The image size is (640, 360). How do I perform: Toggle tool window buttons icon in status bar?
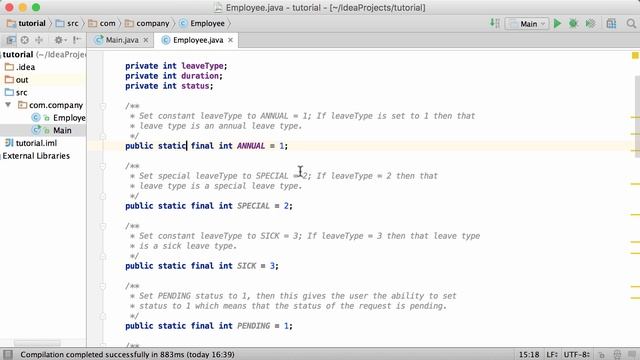coord(8,354)
